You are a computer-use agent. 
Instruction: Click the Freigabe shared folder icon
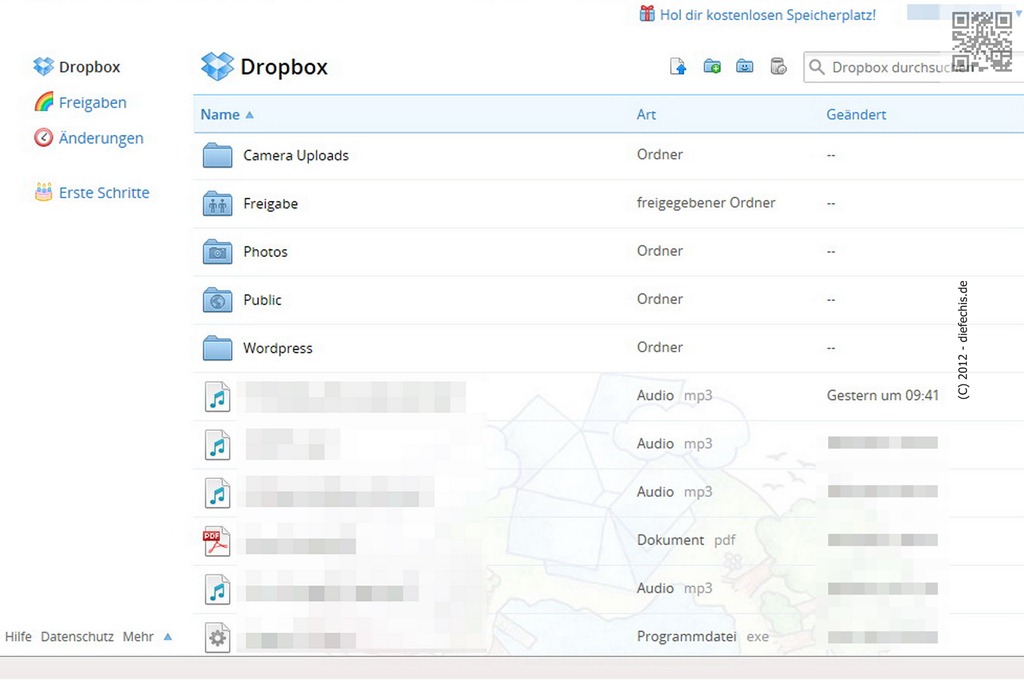[217, 204]
